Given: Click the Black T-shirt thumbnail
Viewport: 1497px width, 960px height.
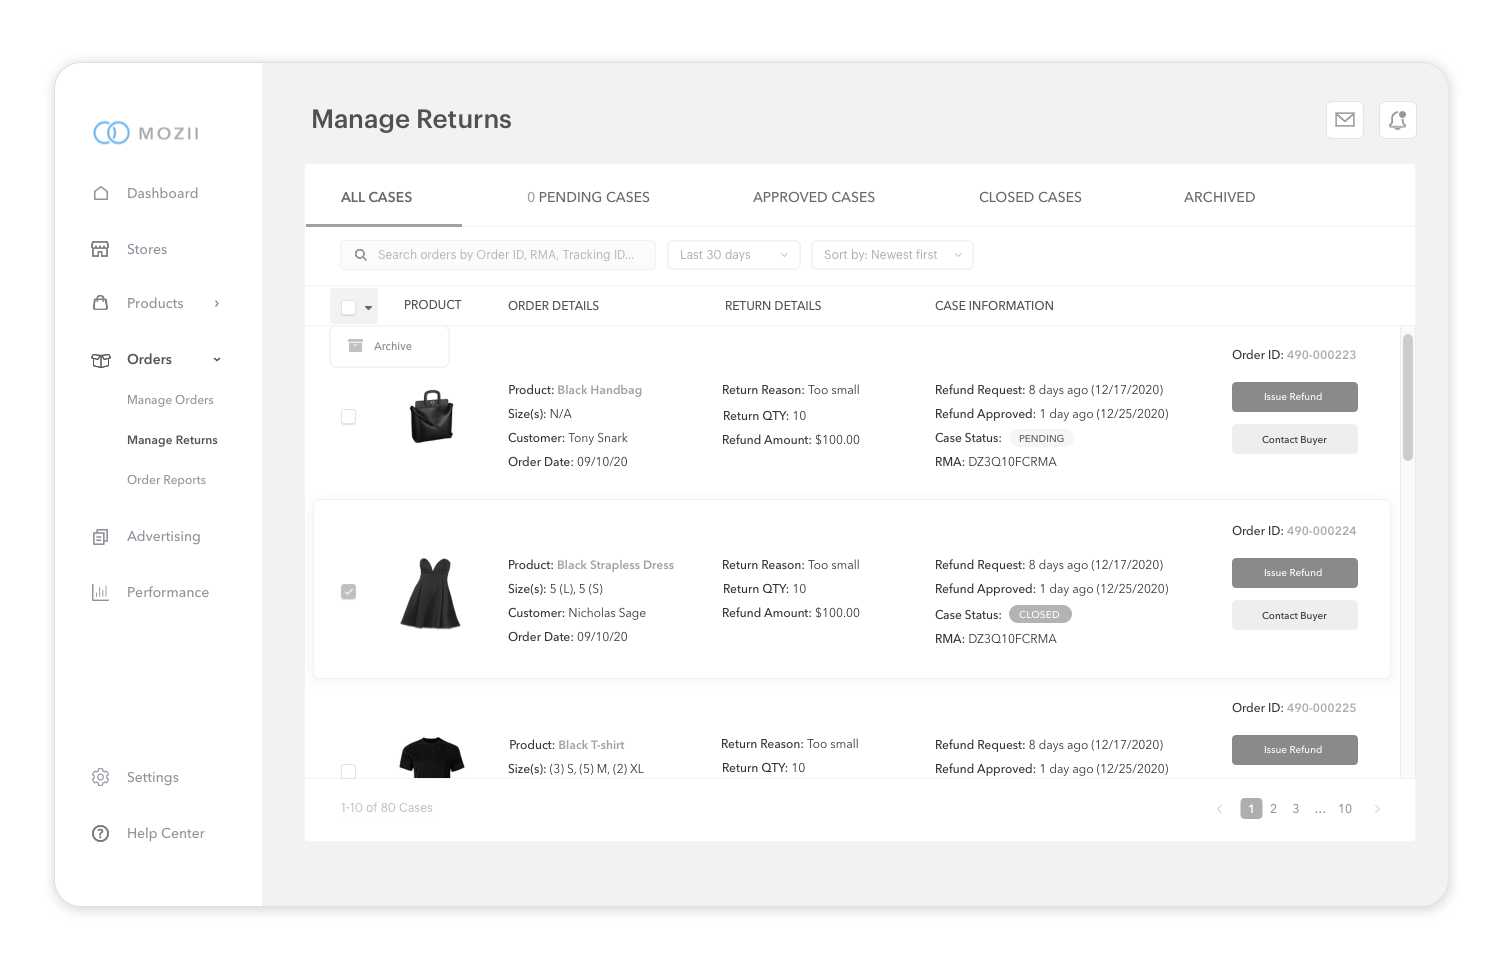Looking at the screenshot, I should [x=431, y=757].
